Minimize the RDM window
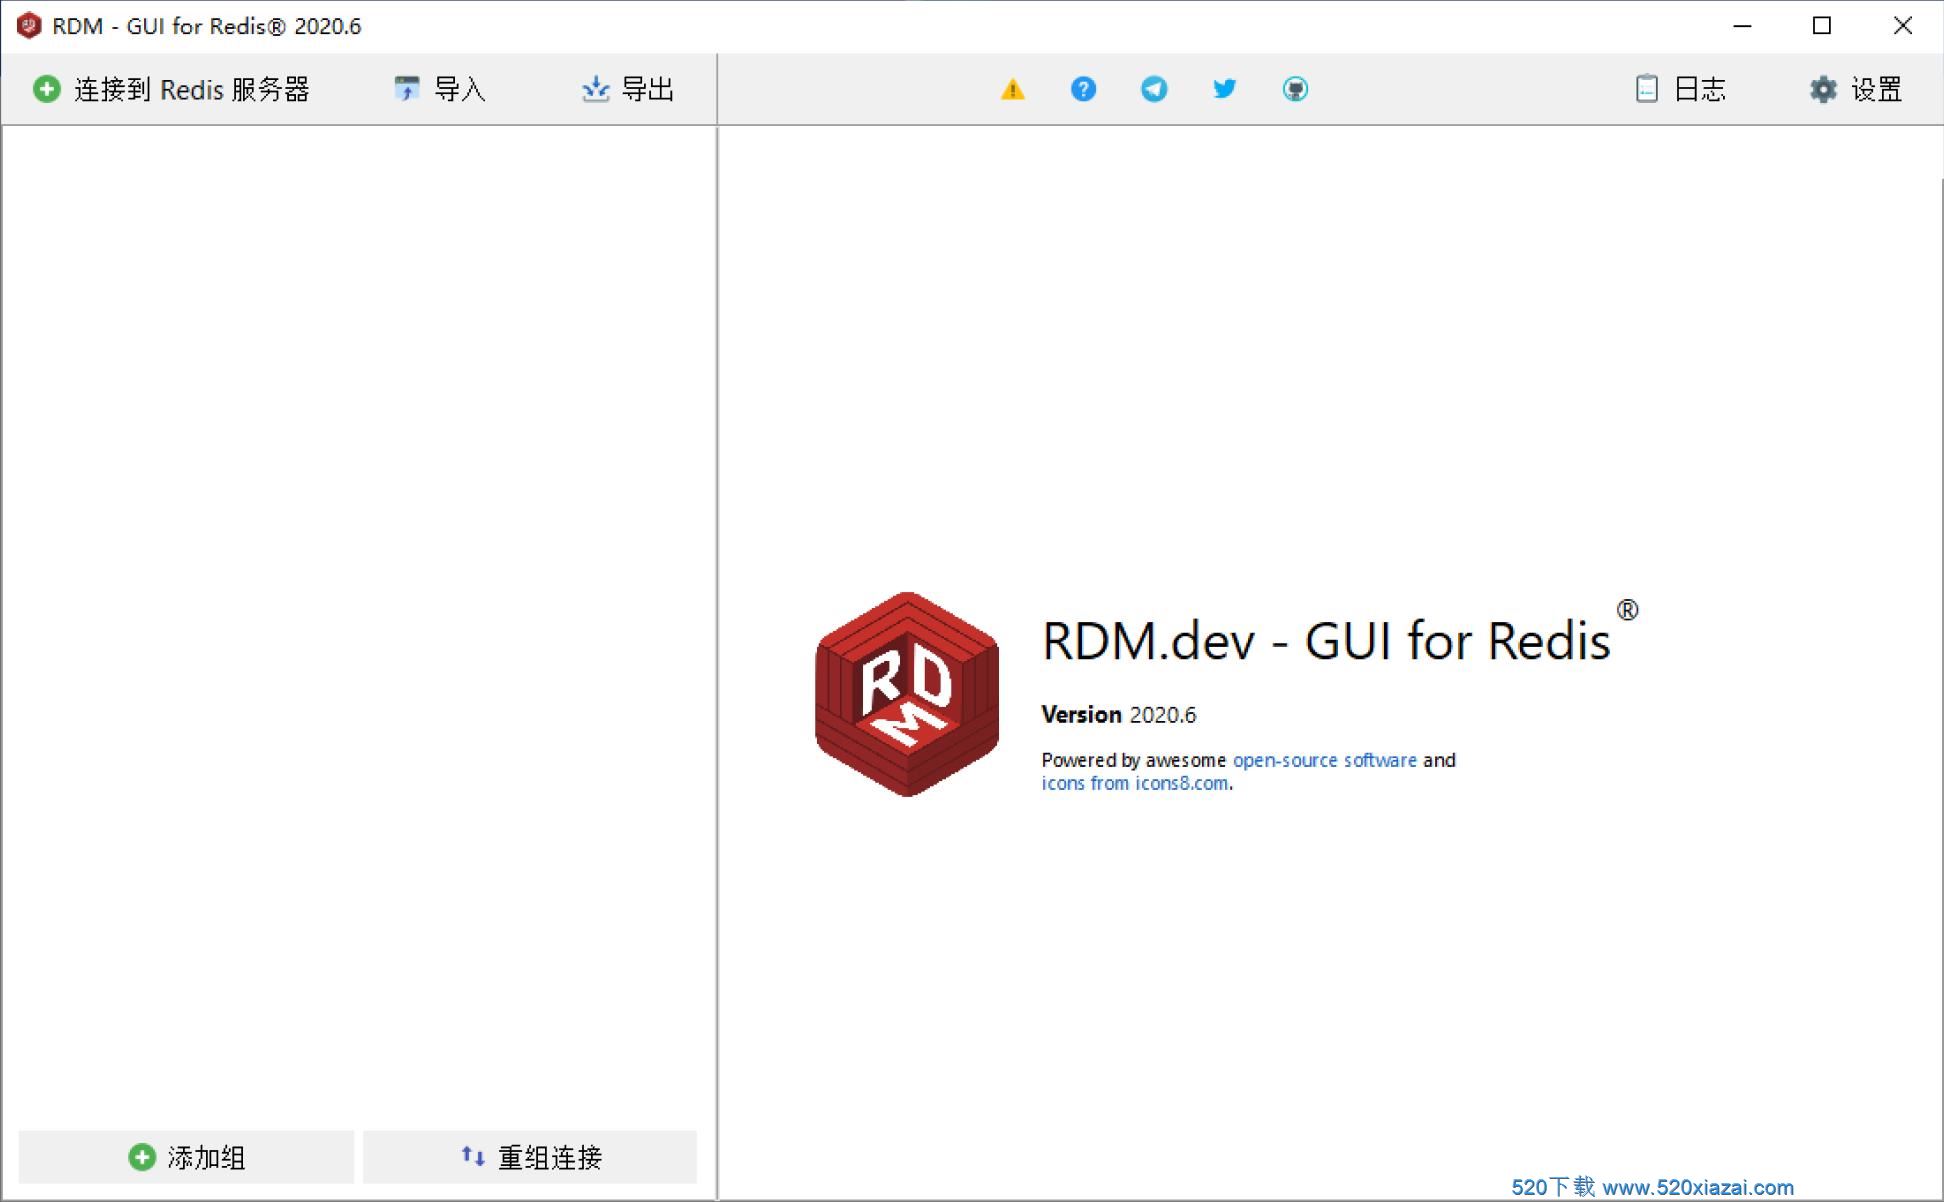The image size is (1944, 1202). 1743,26
